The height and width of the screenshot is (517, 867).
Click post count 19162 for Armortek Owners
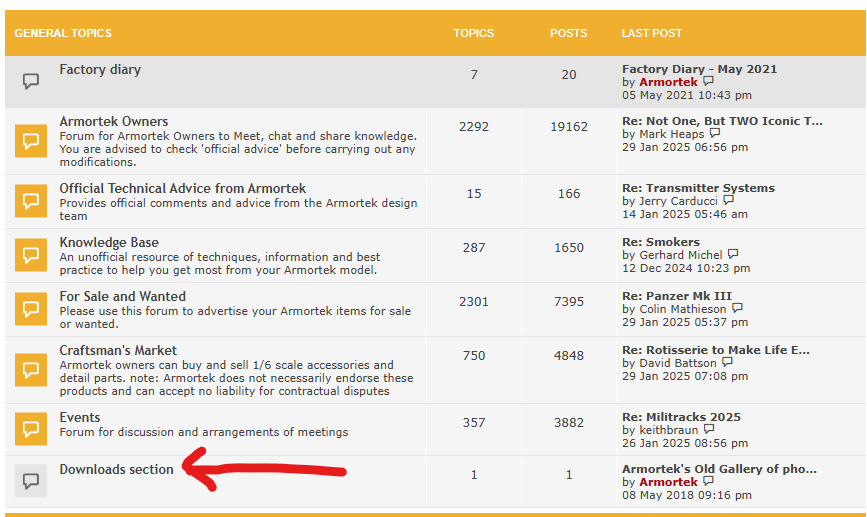568,127
